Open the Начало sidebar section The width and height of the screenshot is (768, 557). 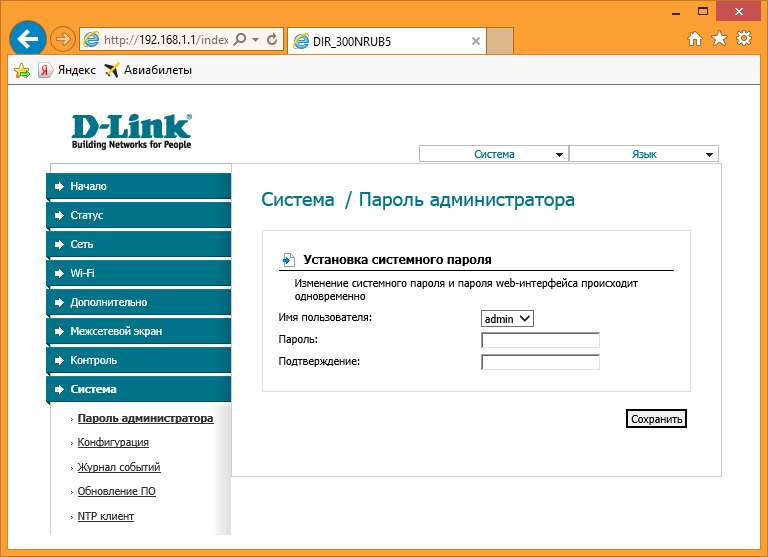tap(139, 186)
